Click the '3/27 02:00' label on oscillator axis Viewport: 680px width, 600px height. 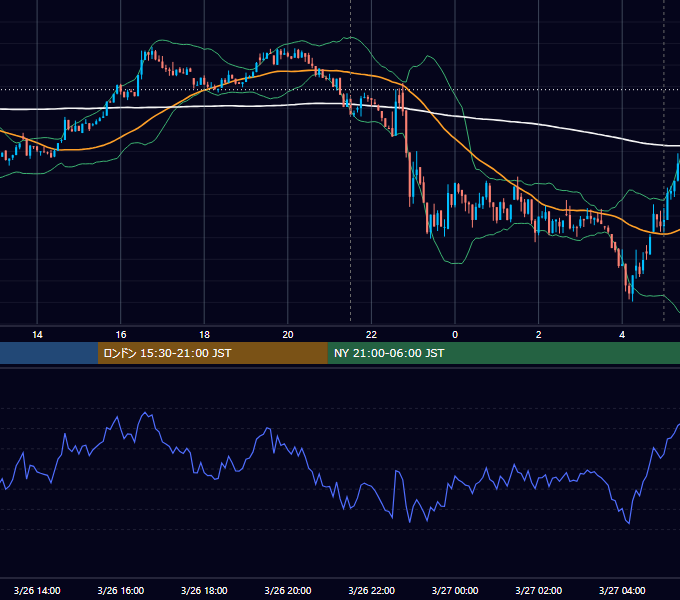(538, 590)
